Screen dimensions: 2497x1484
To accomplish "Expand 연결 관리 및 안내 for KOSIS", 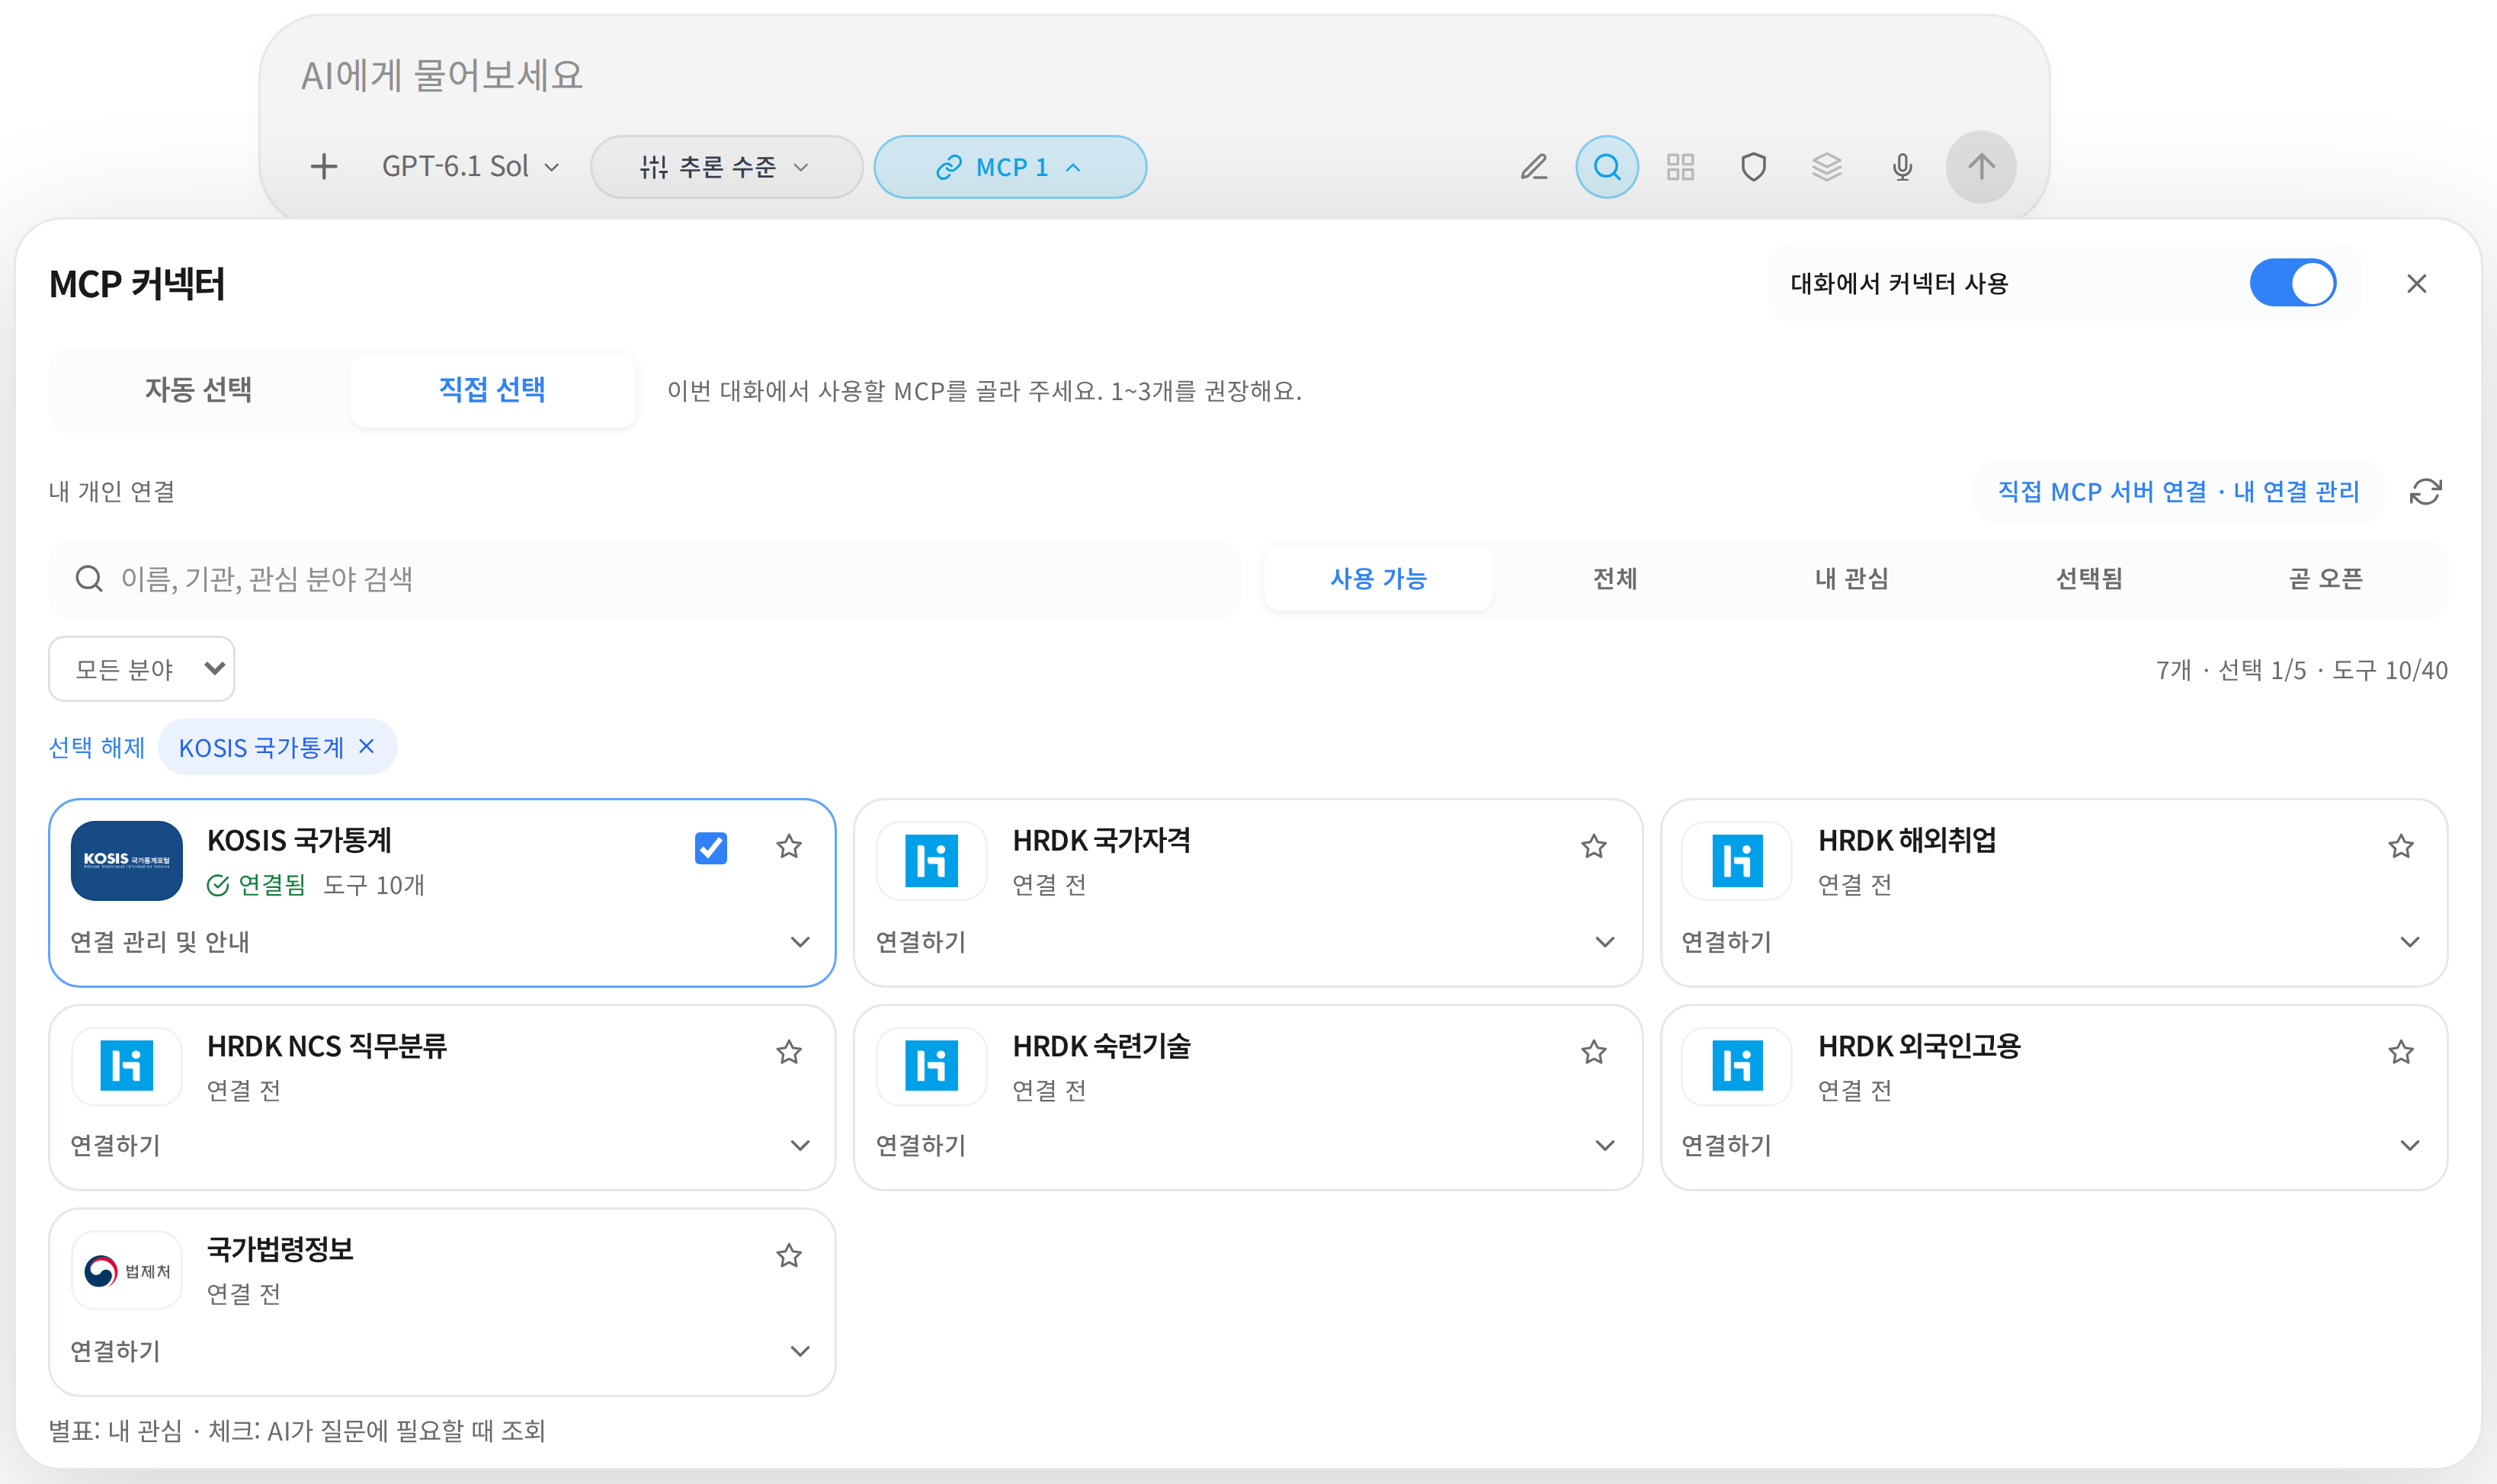I will (441, 942).
